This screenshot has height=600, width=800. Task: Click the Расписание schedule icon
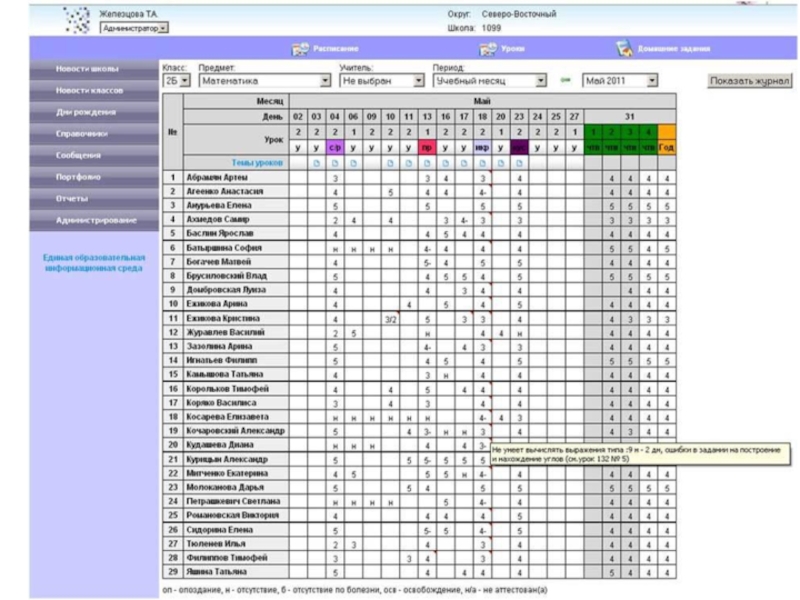(299, 48)
